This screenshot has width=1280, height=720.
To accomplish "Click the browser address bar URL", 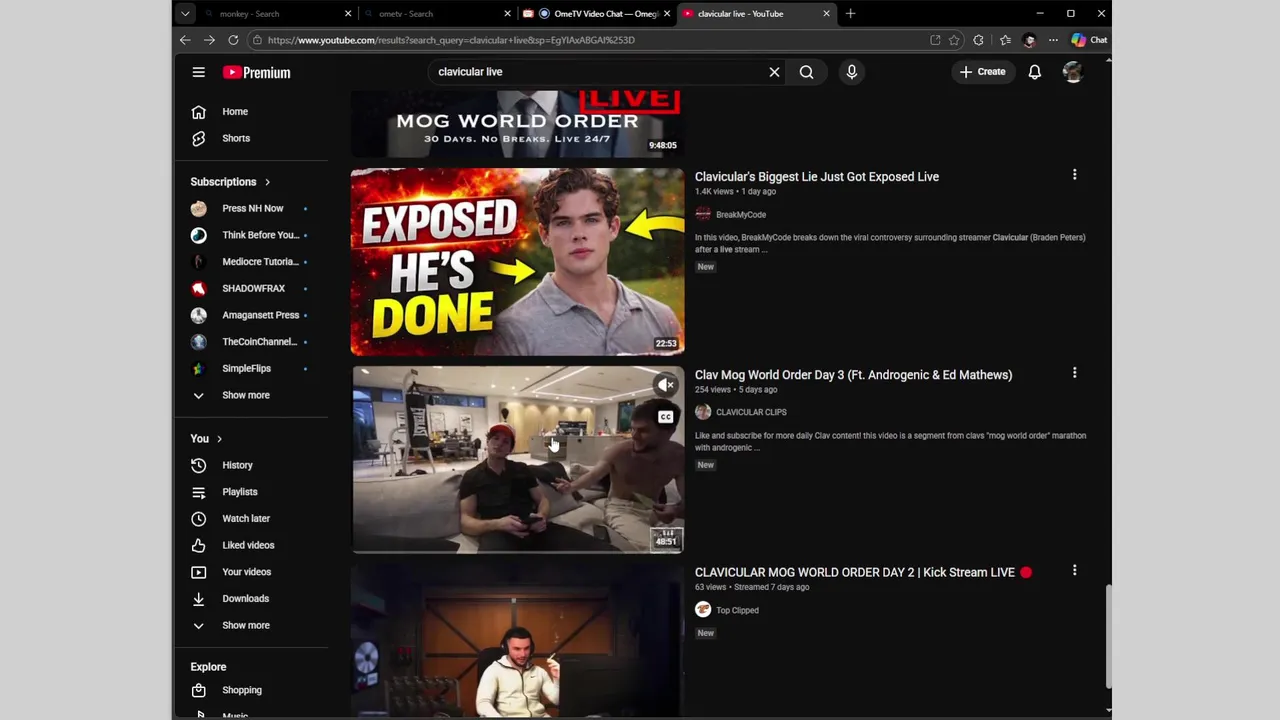I will coord(451,40).
